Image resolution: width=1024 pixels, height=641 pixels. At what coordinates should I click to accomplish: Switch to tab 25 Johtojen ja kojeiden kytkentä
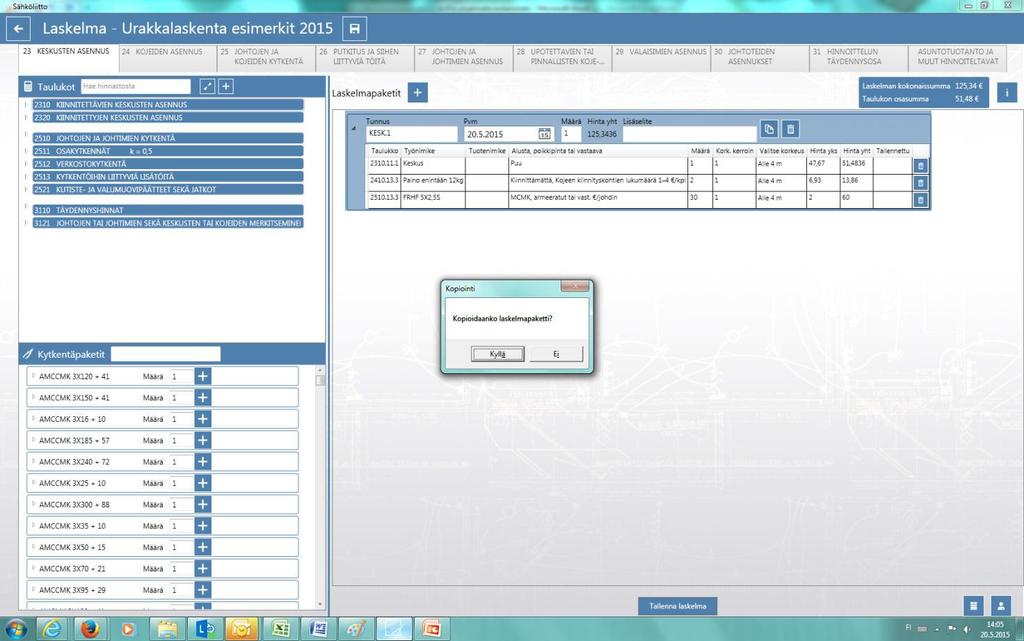(x=267, y=57)
